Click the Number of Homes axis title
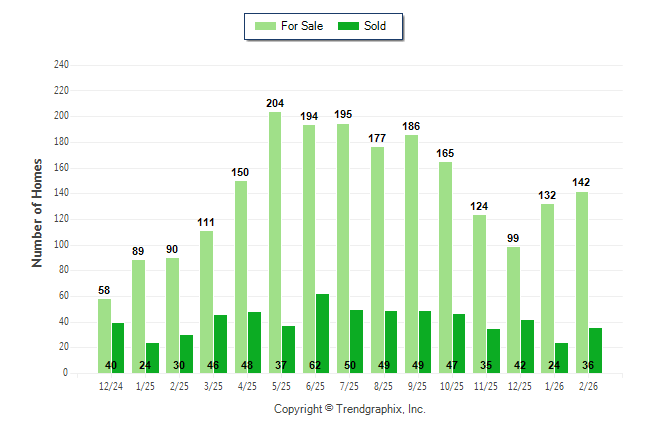 (x=38, y=212)
